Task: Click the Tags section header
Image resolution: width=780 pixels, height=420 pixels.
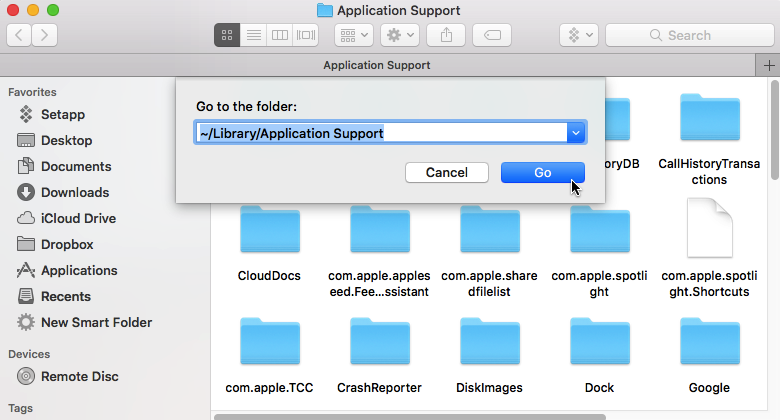Action: (20, 408)
